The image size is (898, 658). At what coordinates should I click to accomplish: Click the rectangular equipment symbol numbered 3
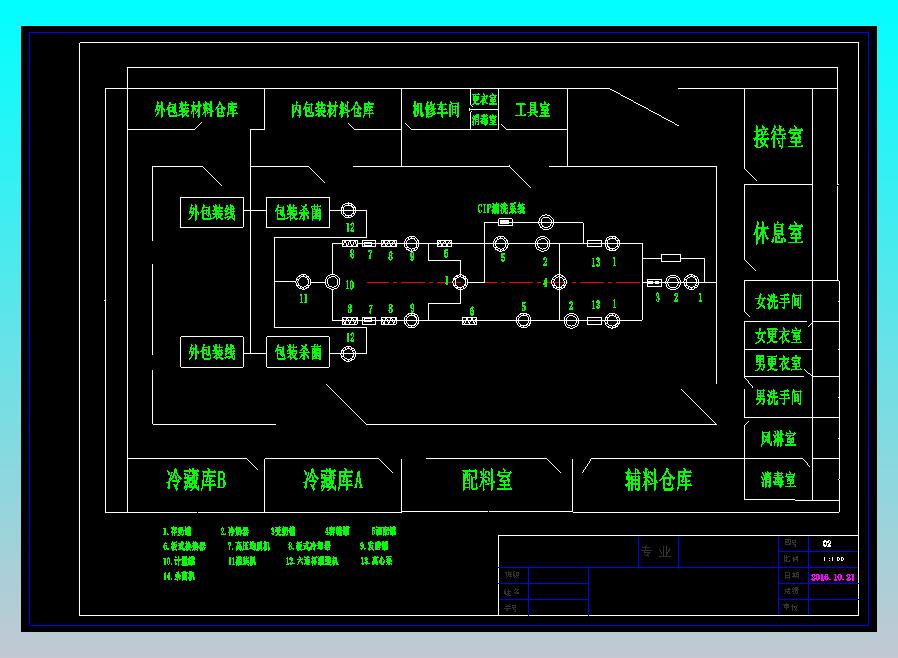(654, 282)
